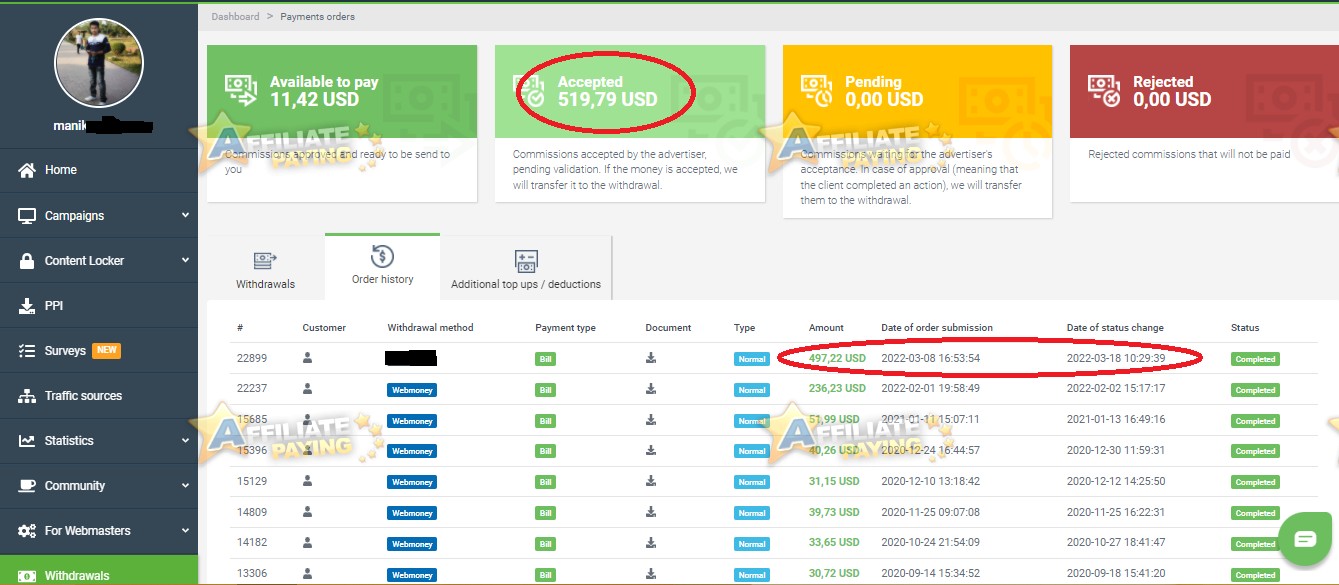
Task: Click the Available to pay cash icon
Action: [240, 90]
